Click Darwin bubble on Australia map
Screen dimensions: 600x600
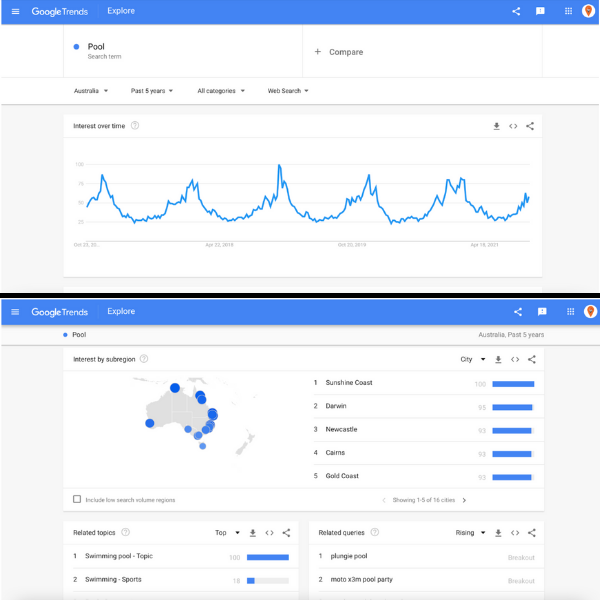175,388
